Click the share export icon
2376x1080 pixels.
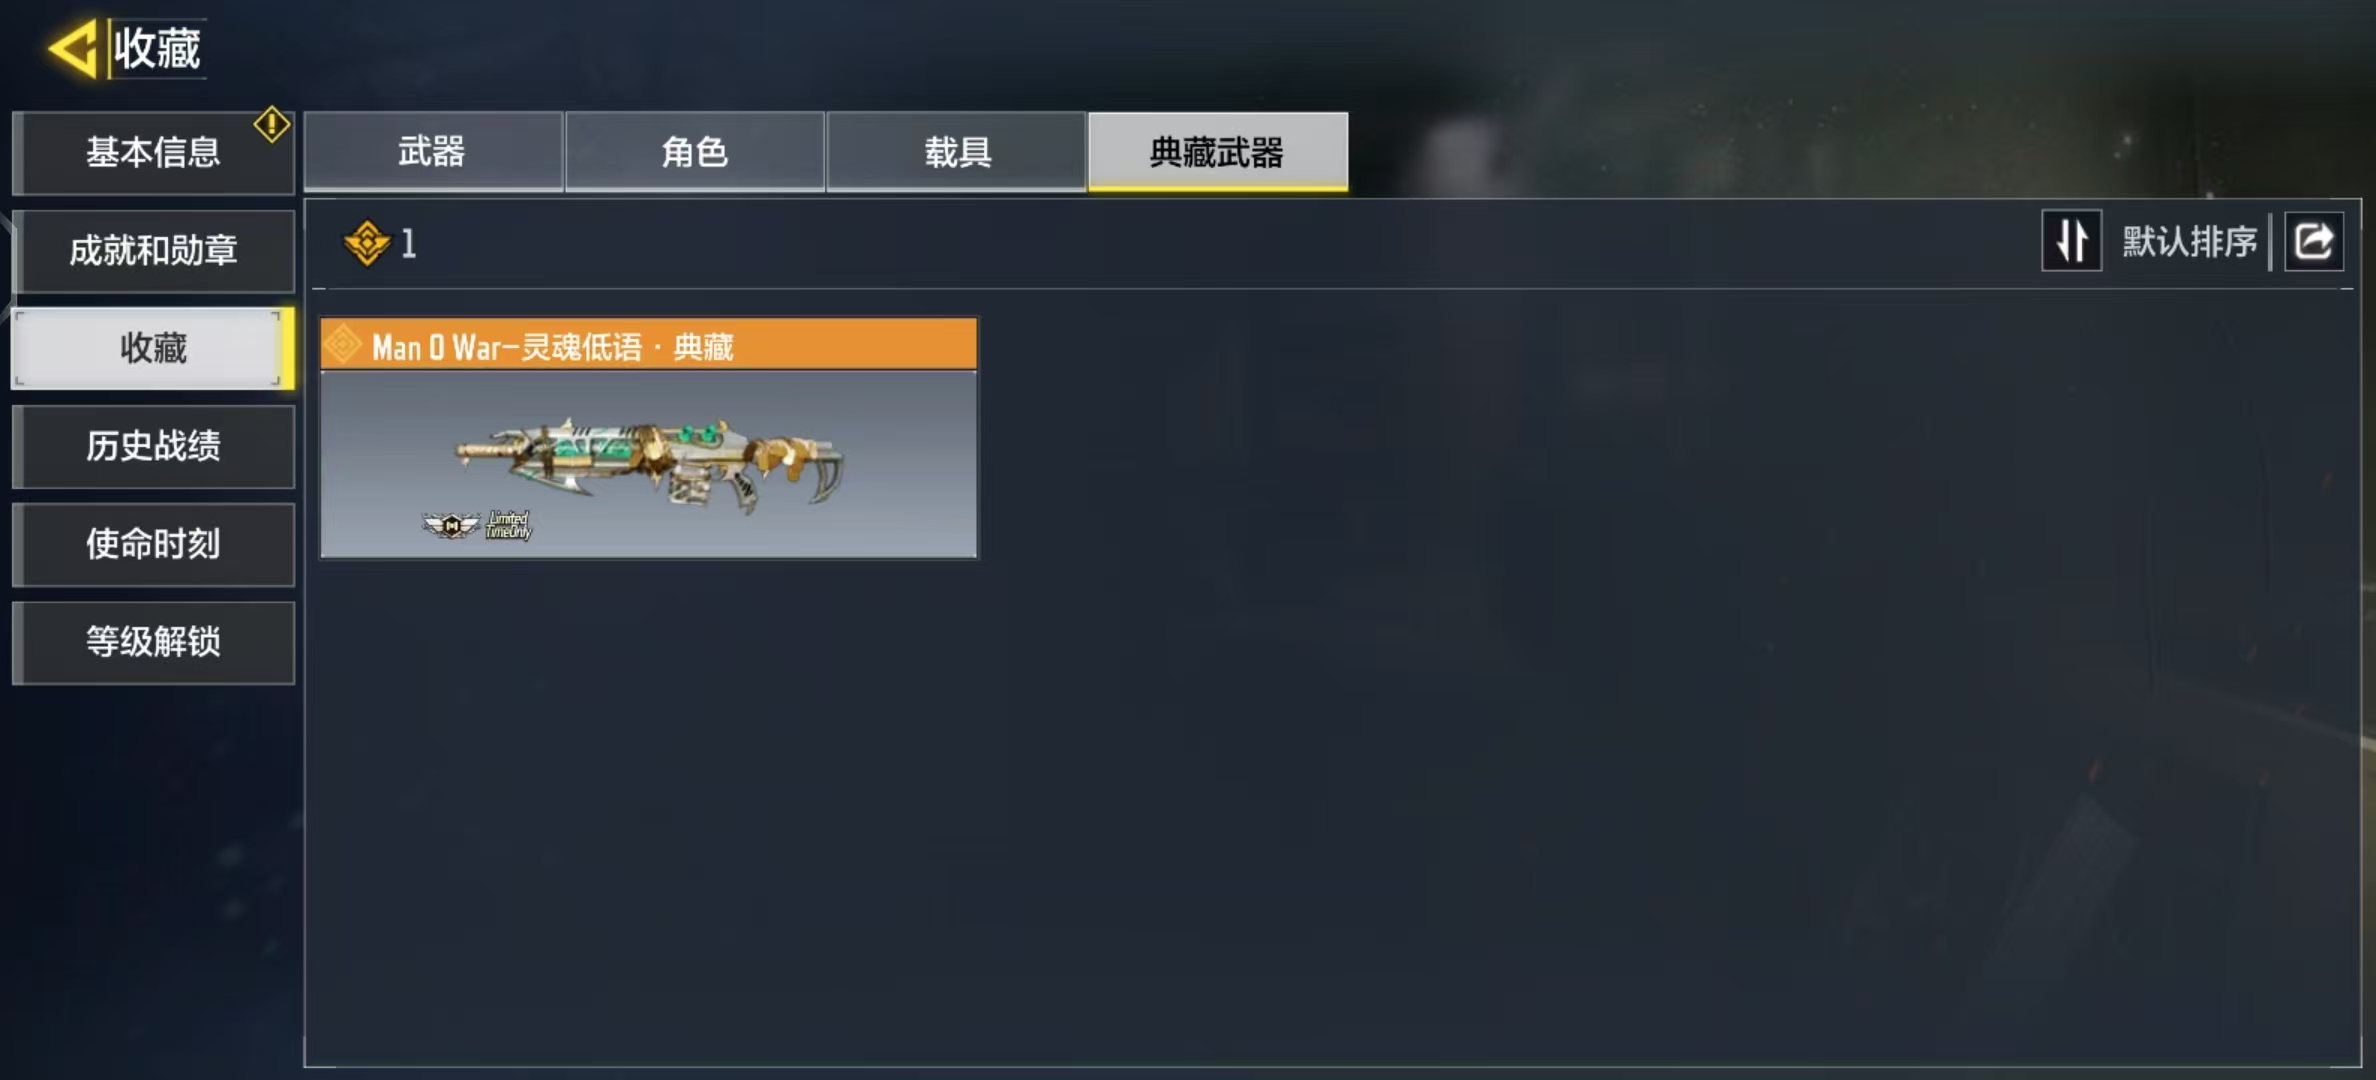(2314, 241)
